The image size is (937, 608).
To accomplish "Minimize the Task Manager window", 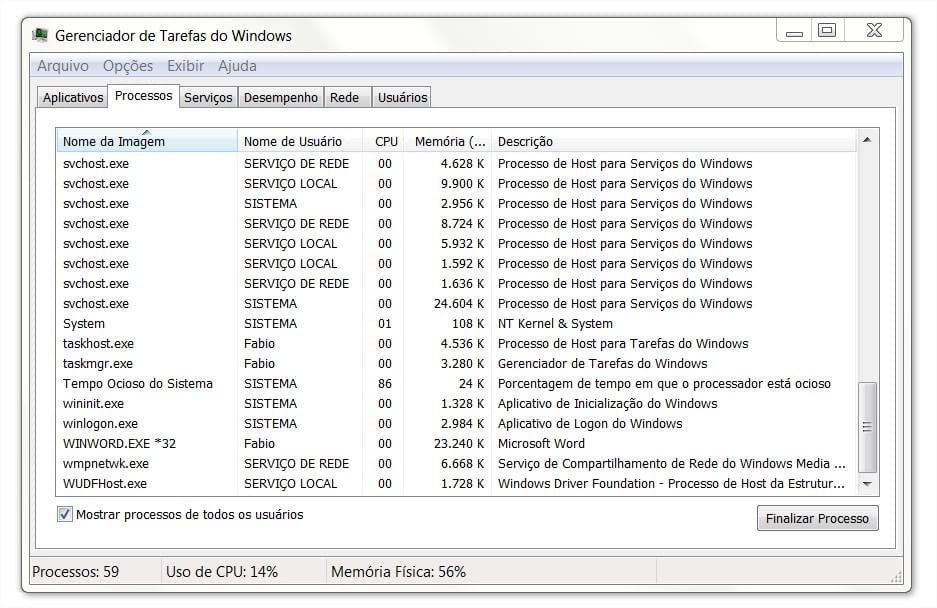I will 794,30.
